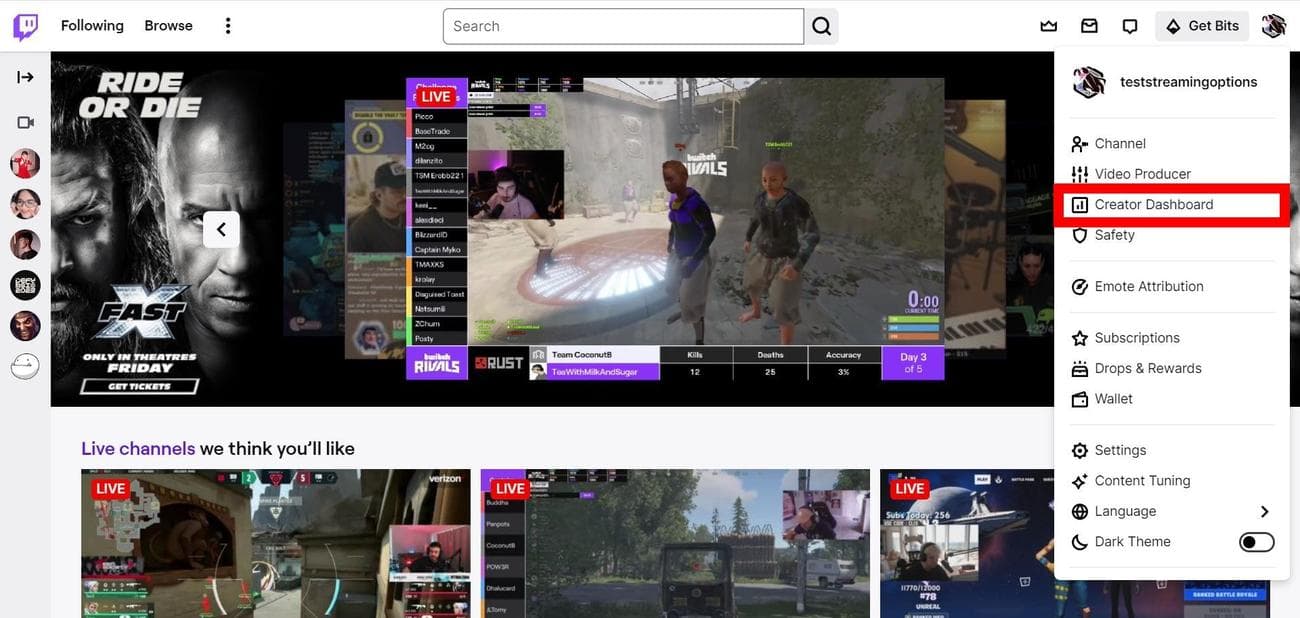The width and height of the screenshot is (1300, 618).
Task: Open the Following link
Action: [x=92, y=26]
